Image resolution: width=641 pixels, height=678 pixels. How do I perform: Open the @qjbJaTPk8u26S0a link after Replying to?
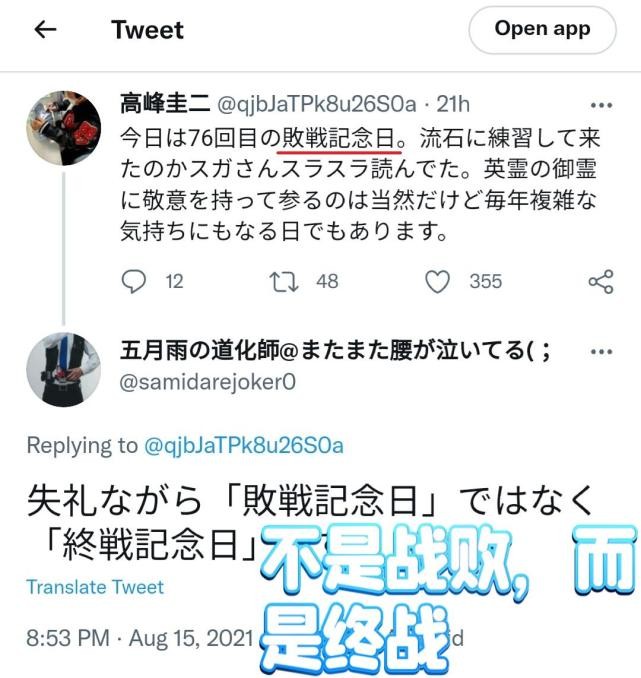click(x=244, y=445)
